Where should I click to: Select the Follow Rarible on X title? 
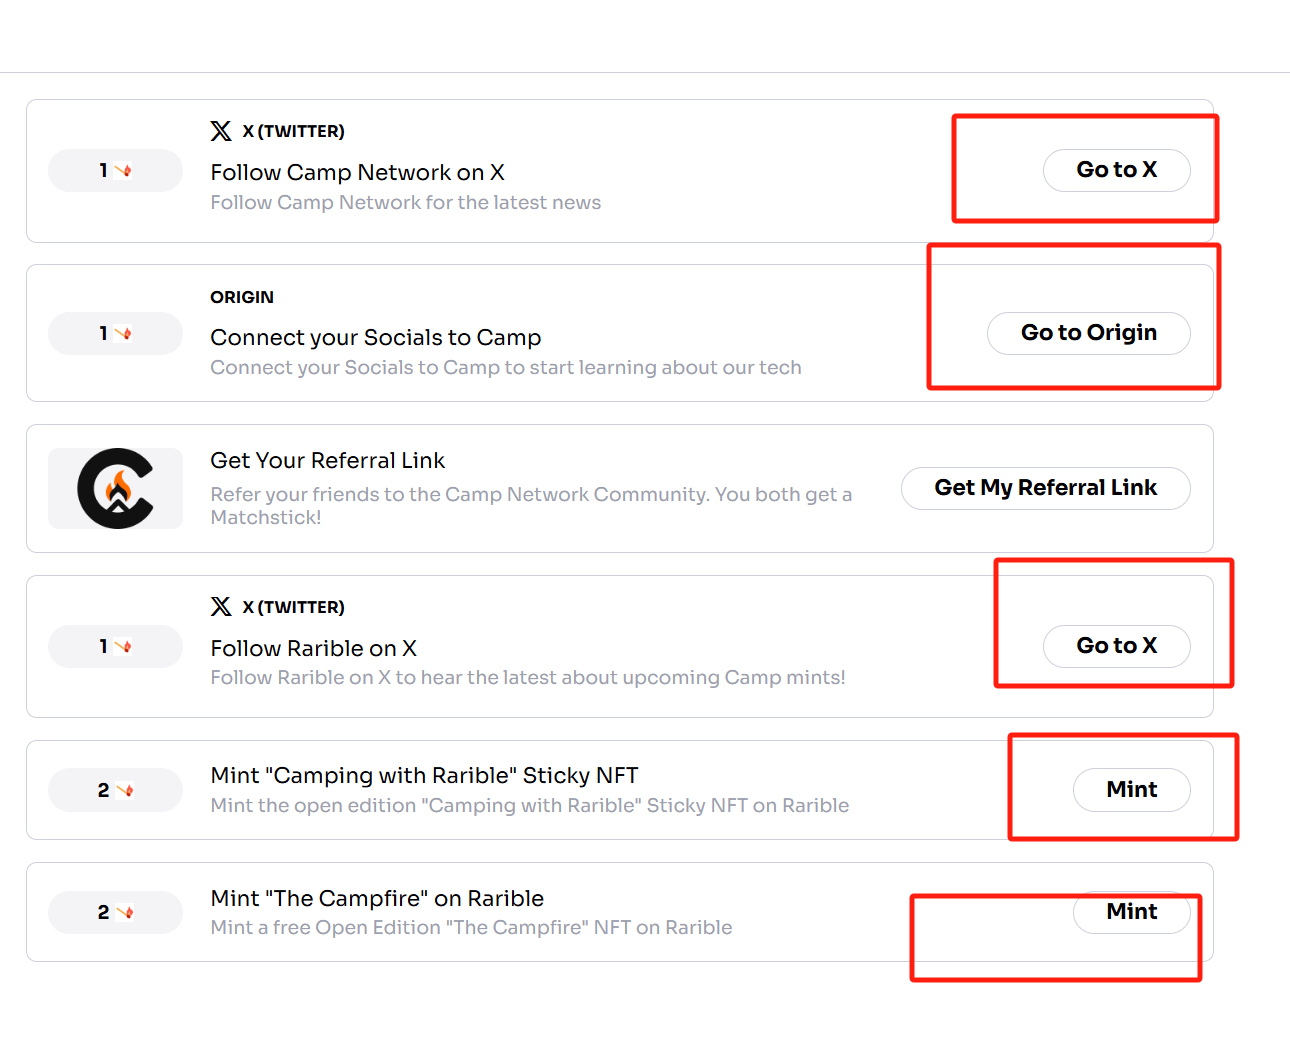tap(313, 648)
